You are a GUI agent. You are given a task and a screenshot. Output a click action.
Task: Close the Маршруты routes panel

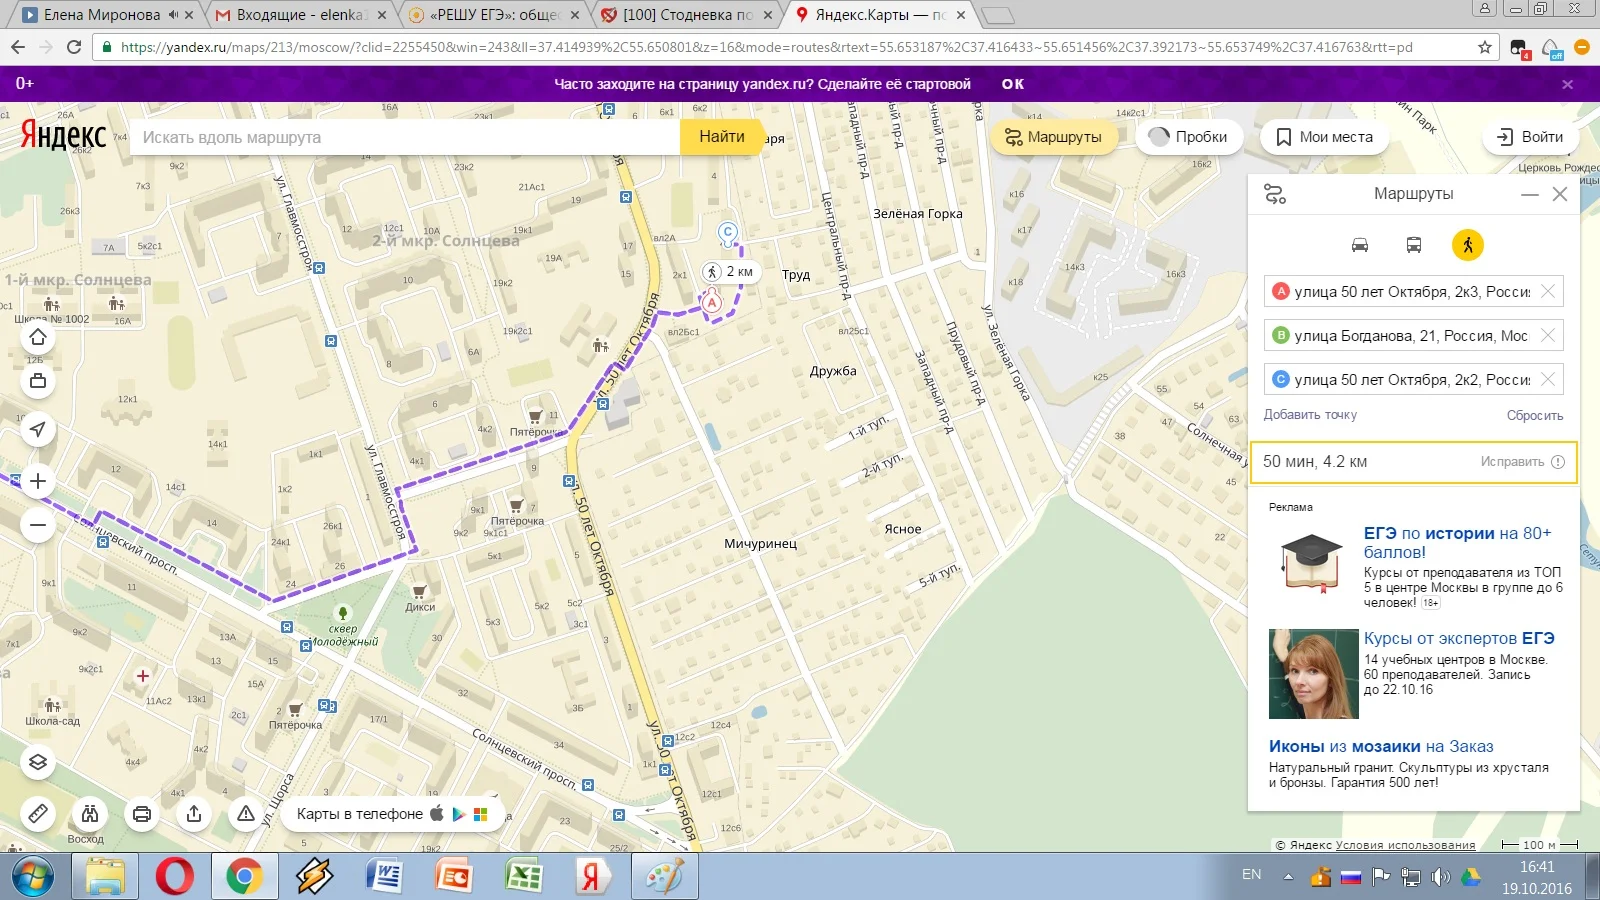click(1560, 194)
